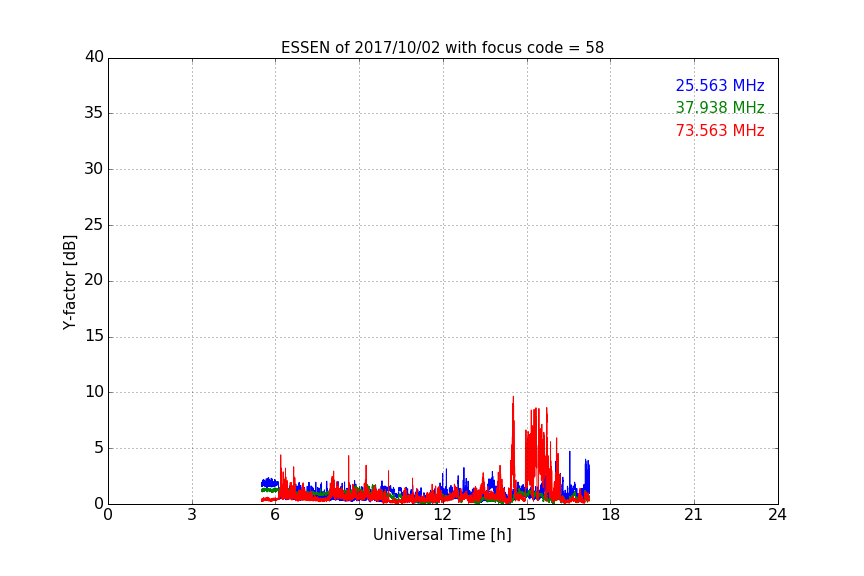Viewport: 864px width, 576px height.
Task: Click the Universal Time [h] axis label
Action: click(442, 535)
